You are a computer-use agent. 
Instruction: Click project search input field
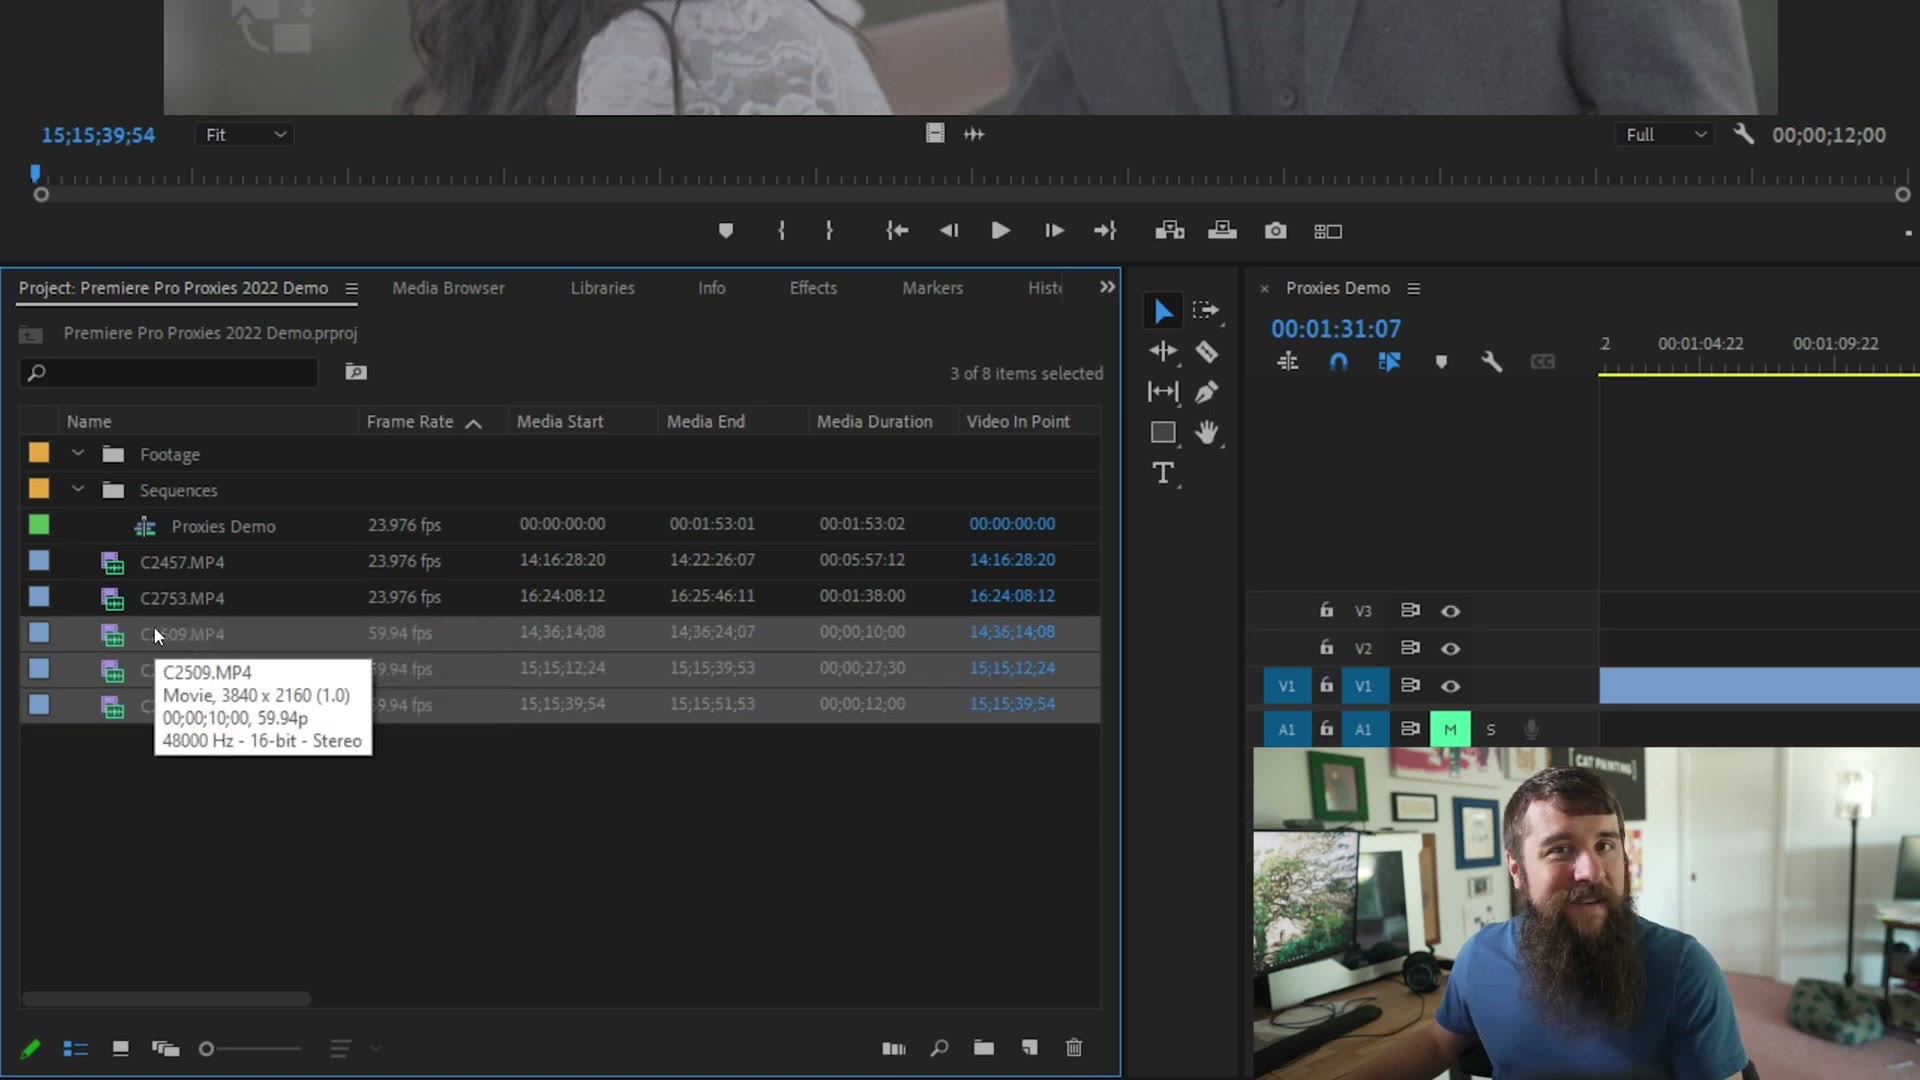[x=169, y=373]
